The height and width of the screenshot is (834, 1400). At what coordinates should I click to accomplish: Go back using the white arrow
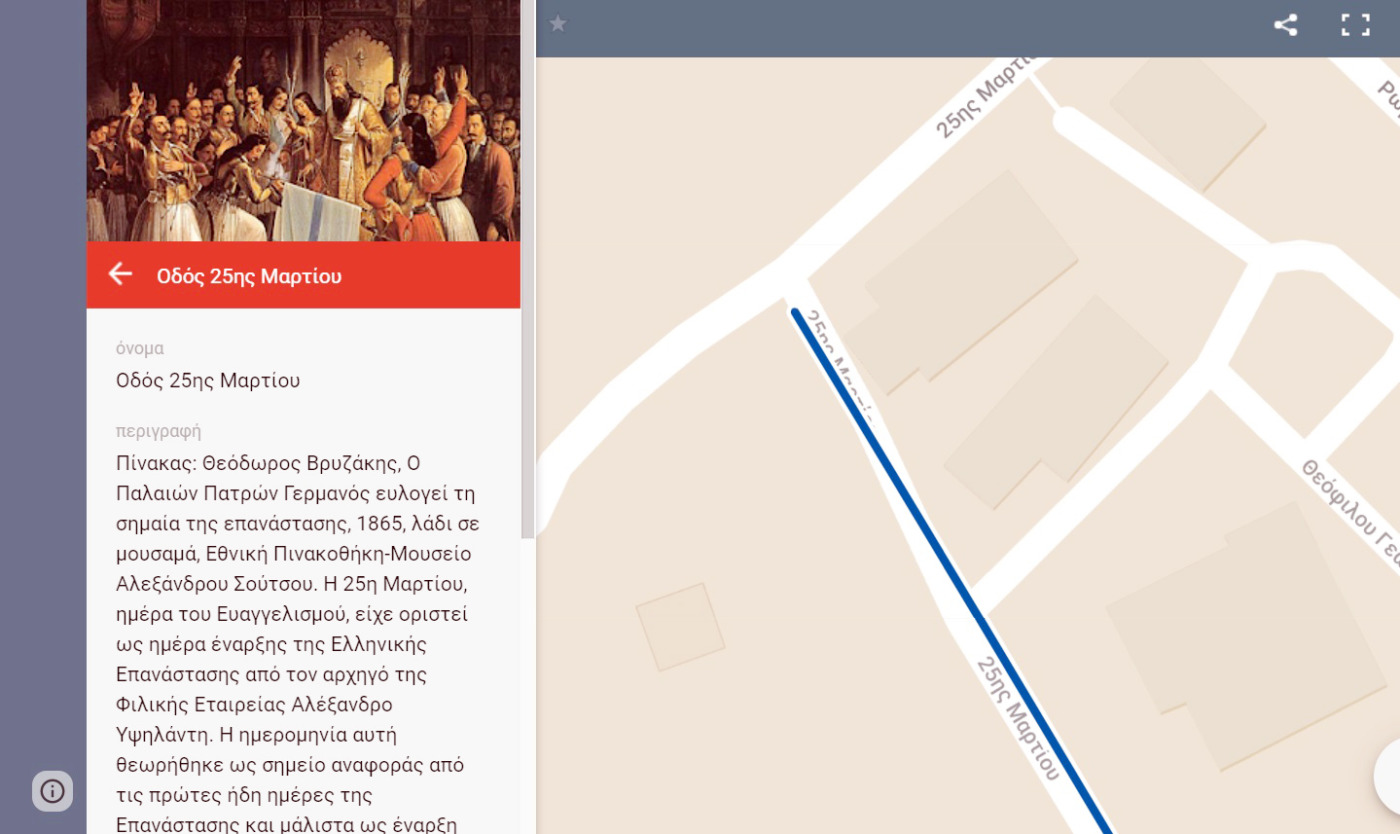coord(120,274)
